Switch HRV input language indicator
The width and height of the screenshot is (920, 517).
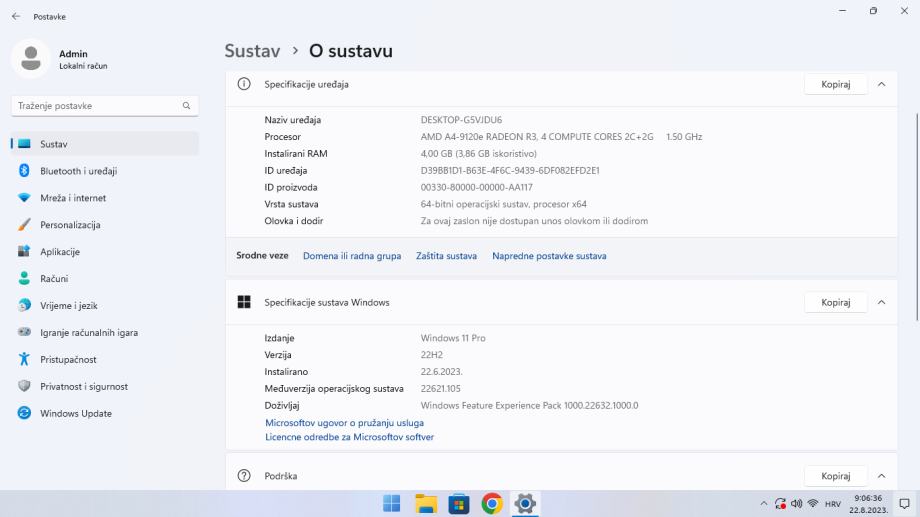tap(833, 504)
